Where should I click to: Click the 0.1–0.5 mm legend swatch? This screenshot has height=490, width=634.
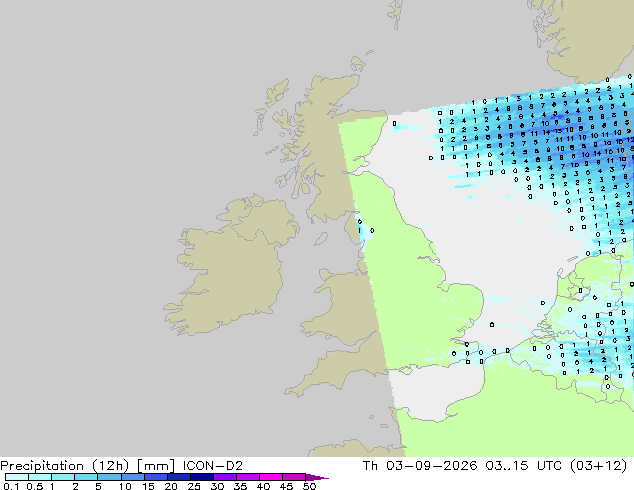(17, 477)
